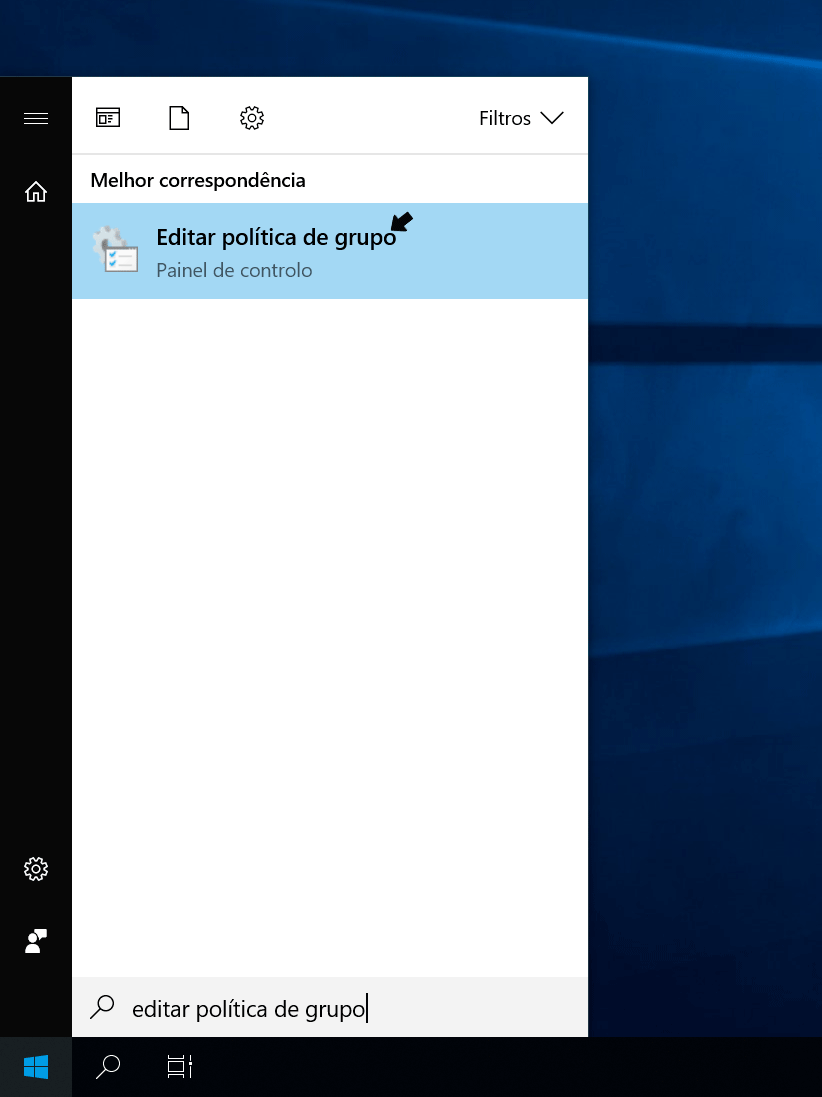Click the magnifier icon in the search box
This screenshot has width=822, height=1097.
[102, 1007]
